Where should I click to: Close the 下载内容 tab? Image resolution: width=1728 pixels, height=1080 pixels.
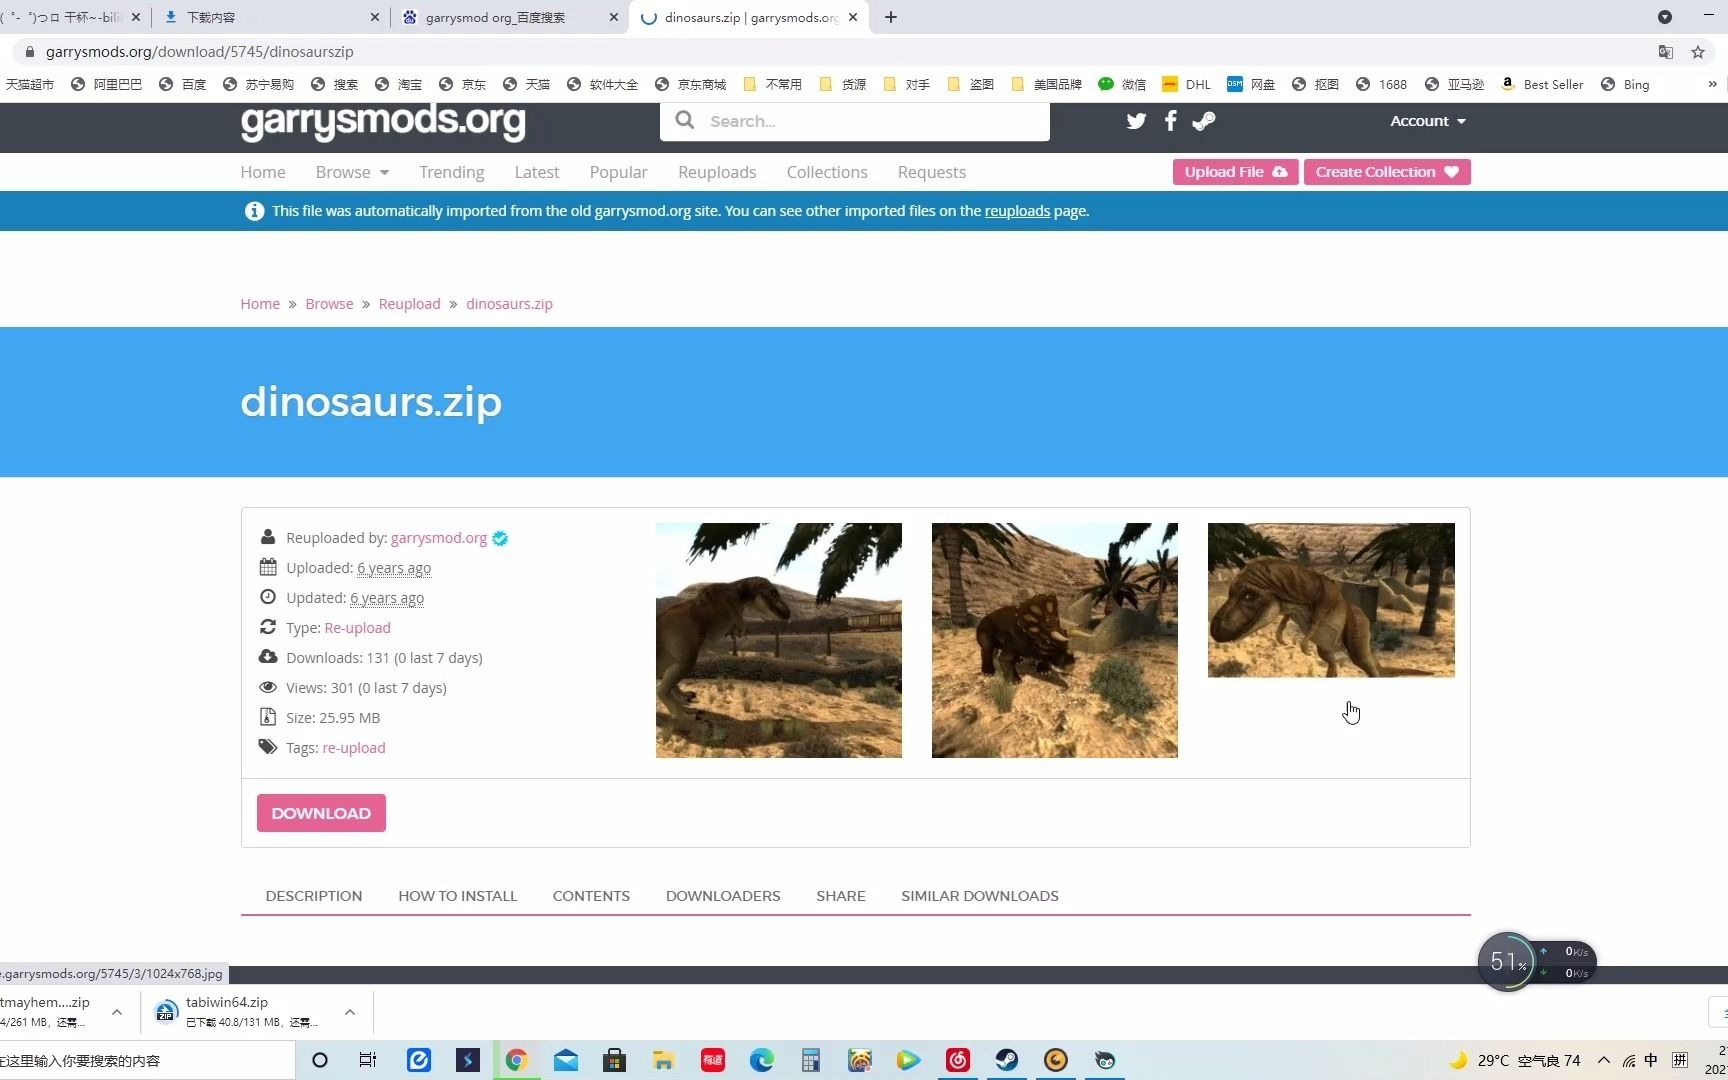[375, 17]
